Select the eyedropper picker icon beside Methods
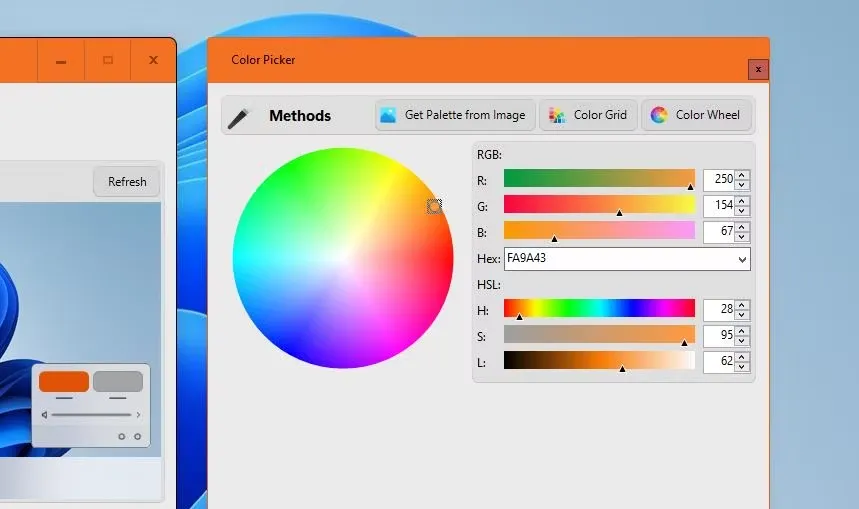Viewport: 859px width, 509px height. pos(238,118)
